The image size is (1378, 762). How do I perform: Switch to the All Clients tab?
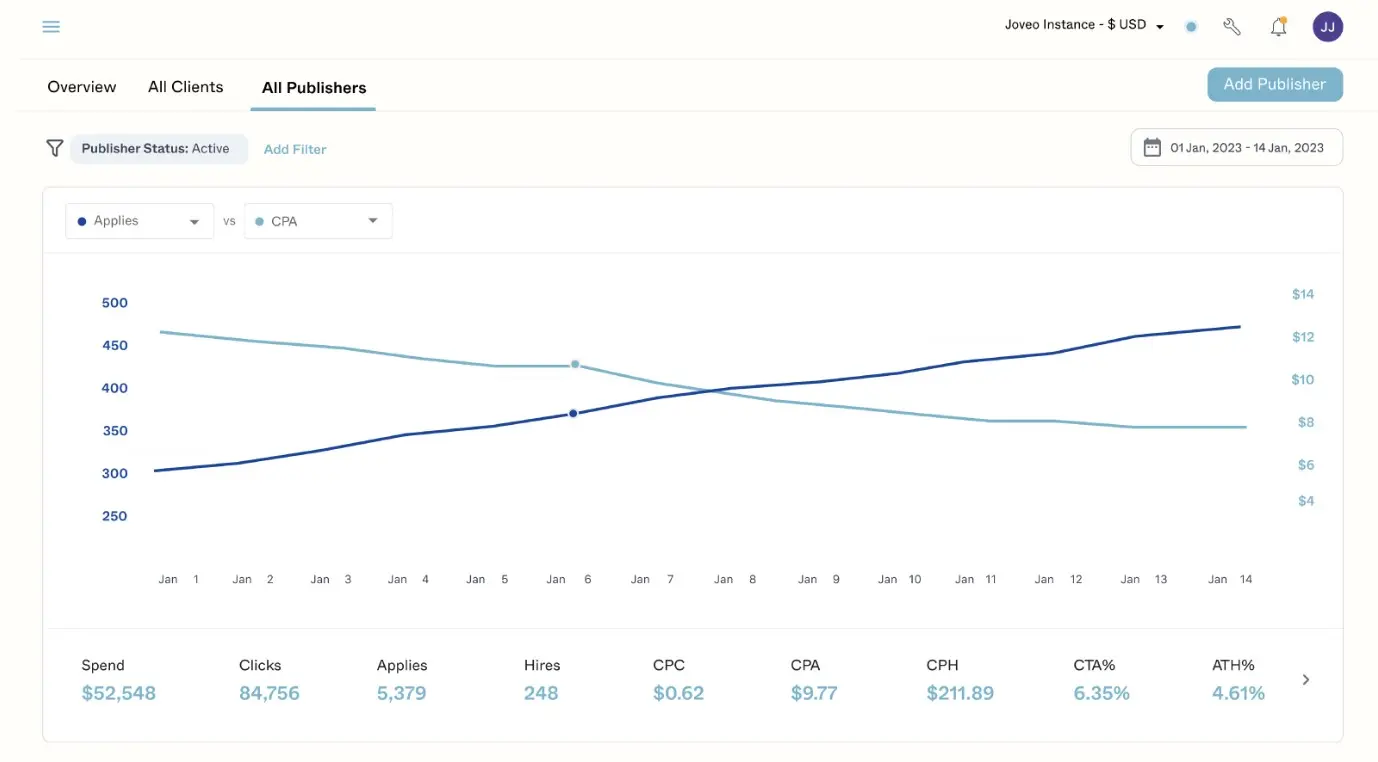[185, 86]
